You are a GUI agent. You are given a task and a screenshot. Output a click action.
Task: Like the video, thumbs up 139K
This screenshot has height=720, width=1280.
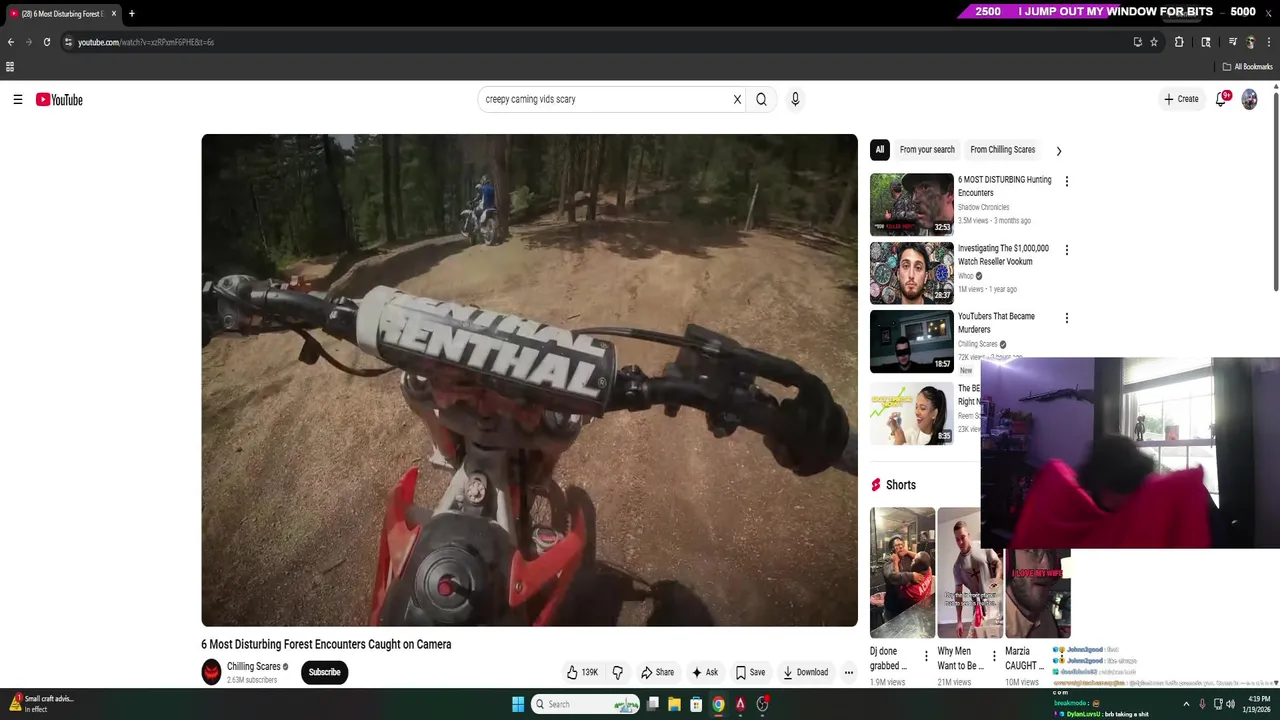click(x=582, y=672)
